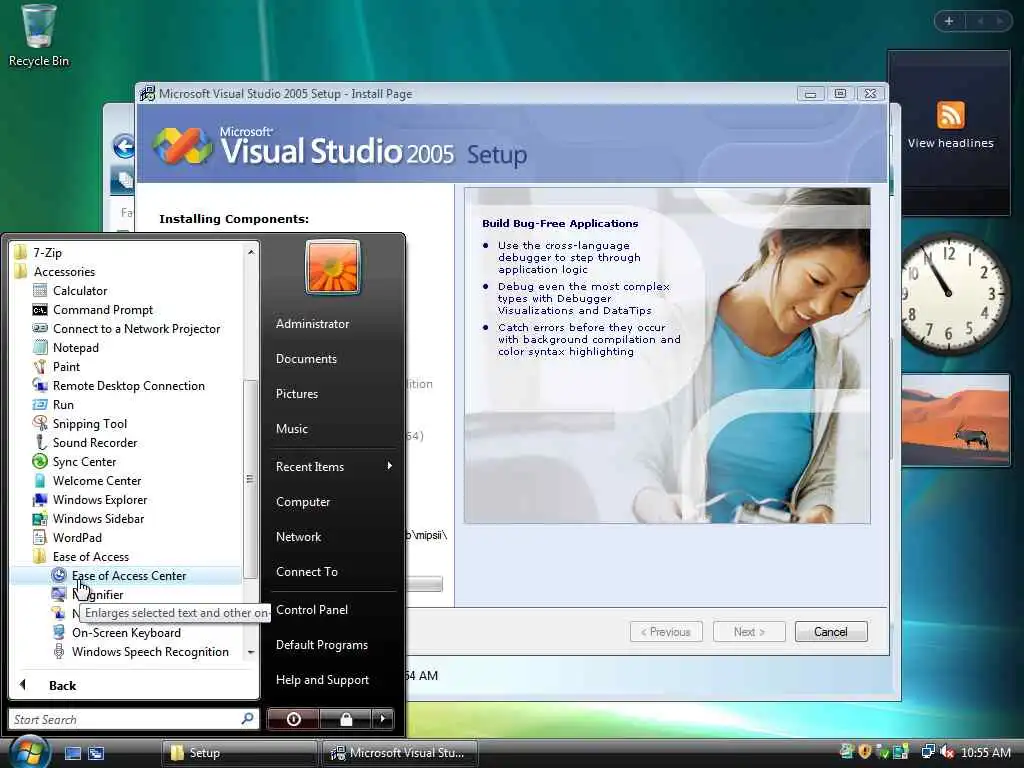Click the back arrow in the Explorer window
The image size is (1024, 768).
(124, 146)
